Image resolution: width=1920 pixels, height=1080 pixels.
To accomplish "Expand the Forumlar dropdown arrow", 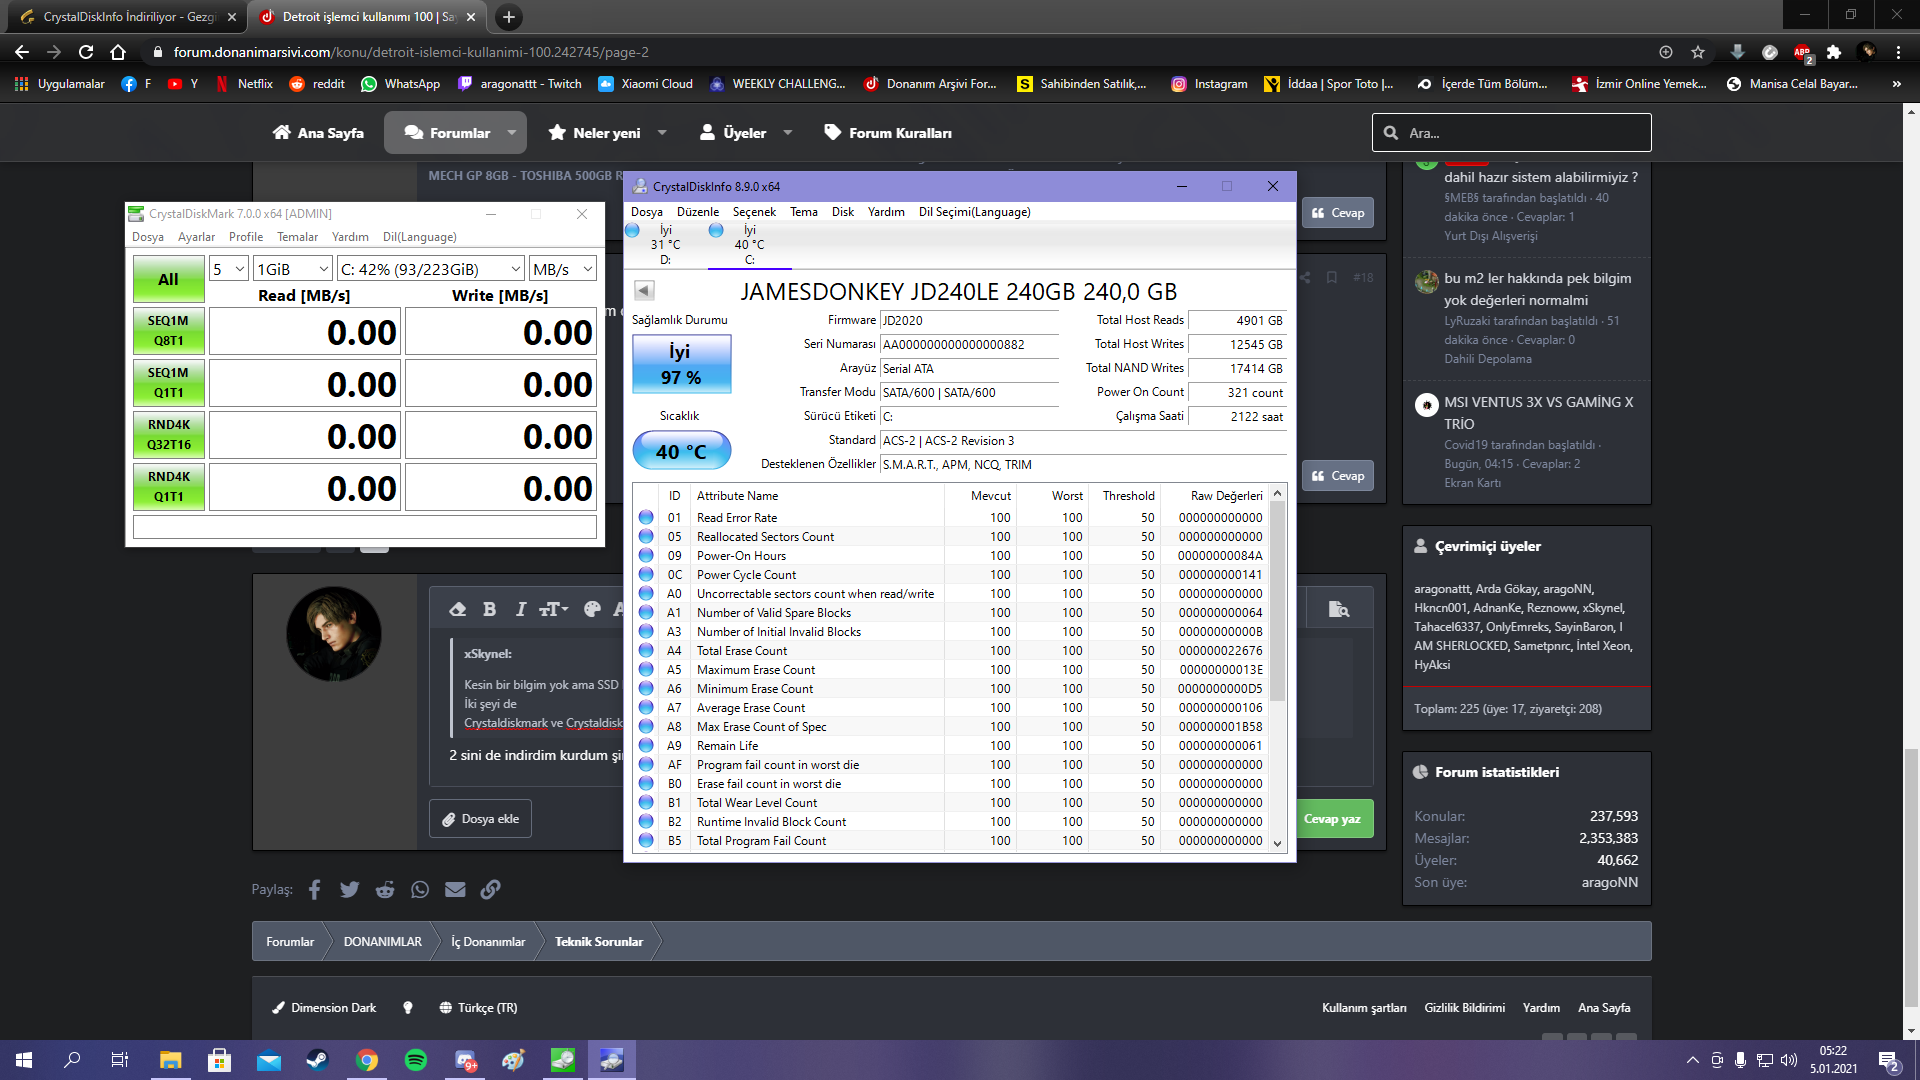I will (512, 133).
